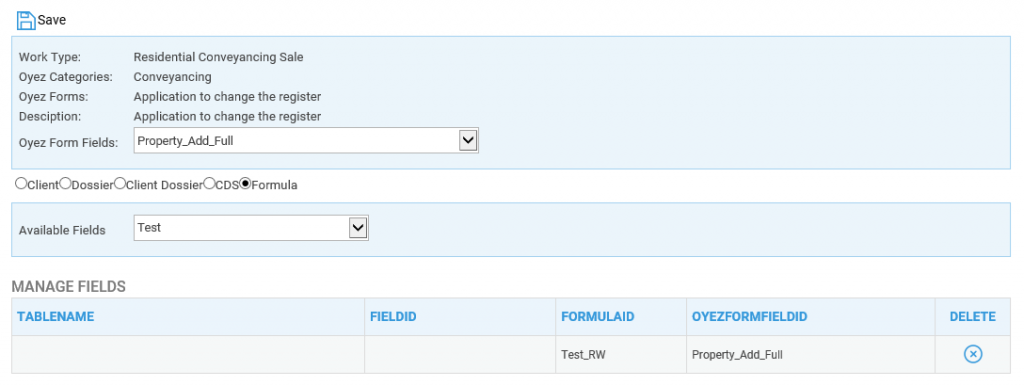The width and height of the screenshot is (1024, 386).
Task: Select the Client radio button
Action: coord(21,184)
